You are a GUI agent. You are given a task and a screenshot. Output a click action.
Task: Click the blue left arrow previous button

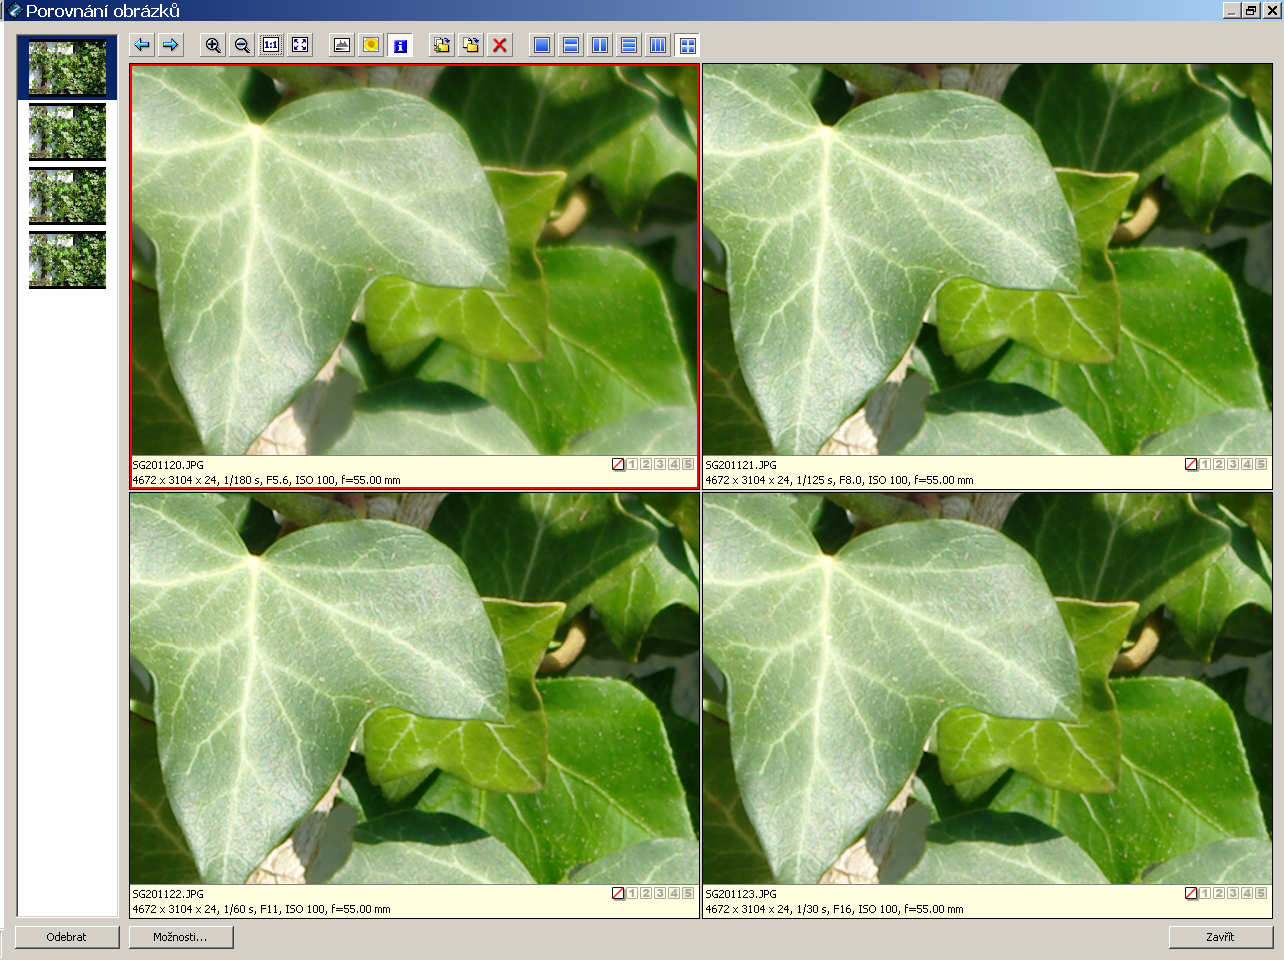tap(142, 45)
